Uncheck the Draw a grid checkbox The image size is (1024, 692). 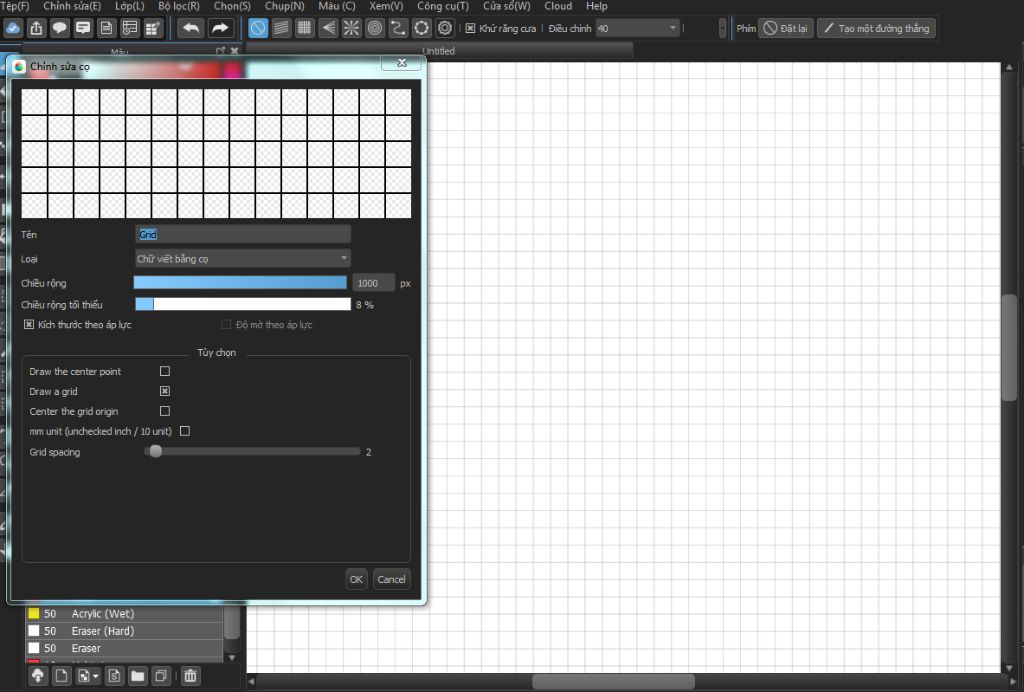click(x=165, y=391)
